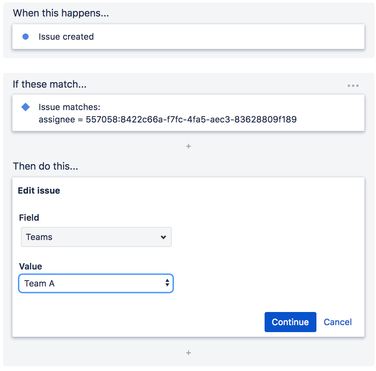Add an action using the bottom plus icon

pos(188,353)
